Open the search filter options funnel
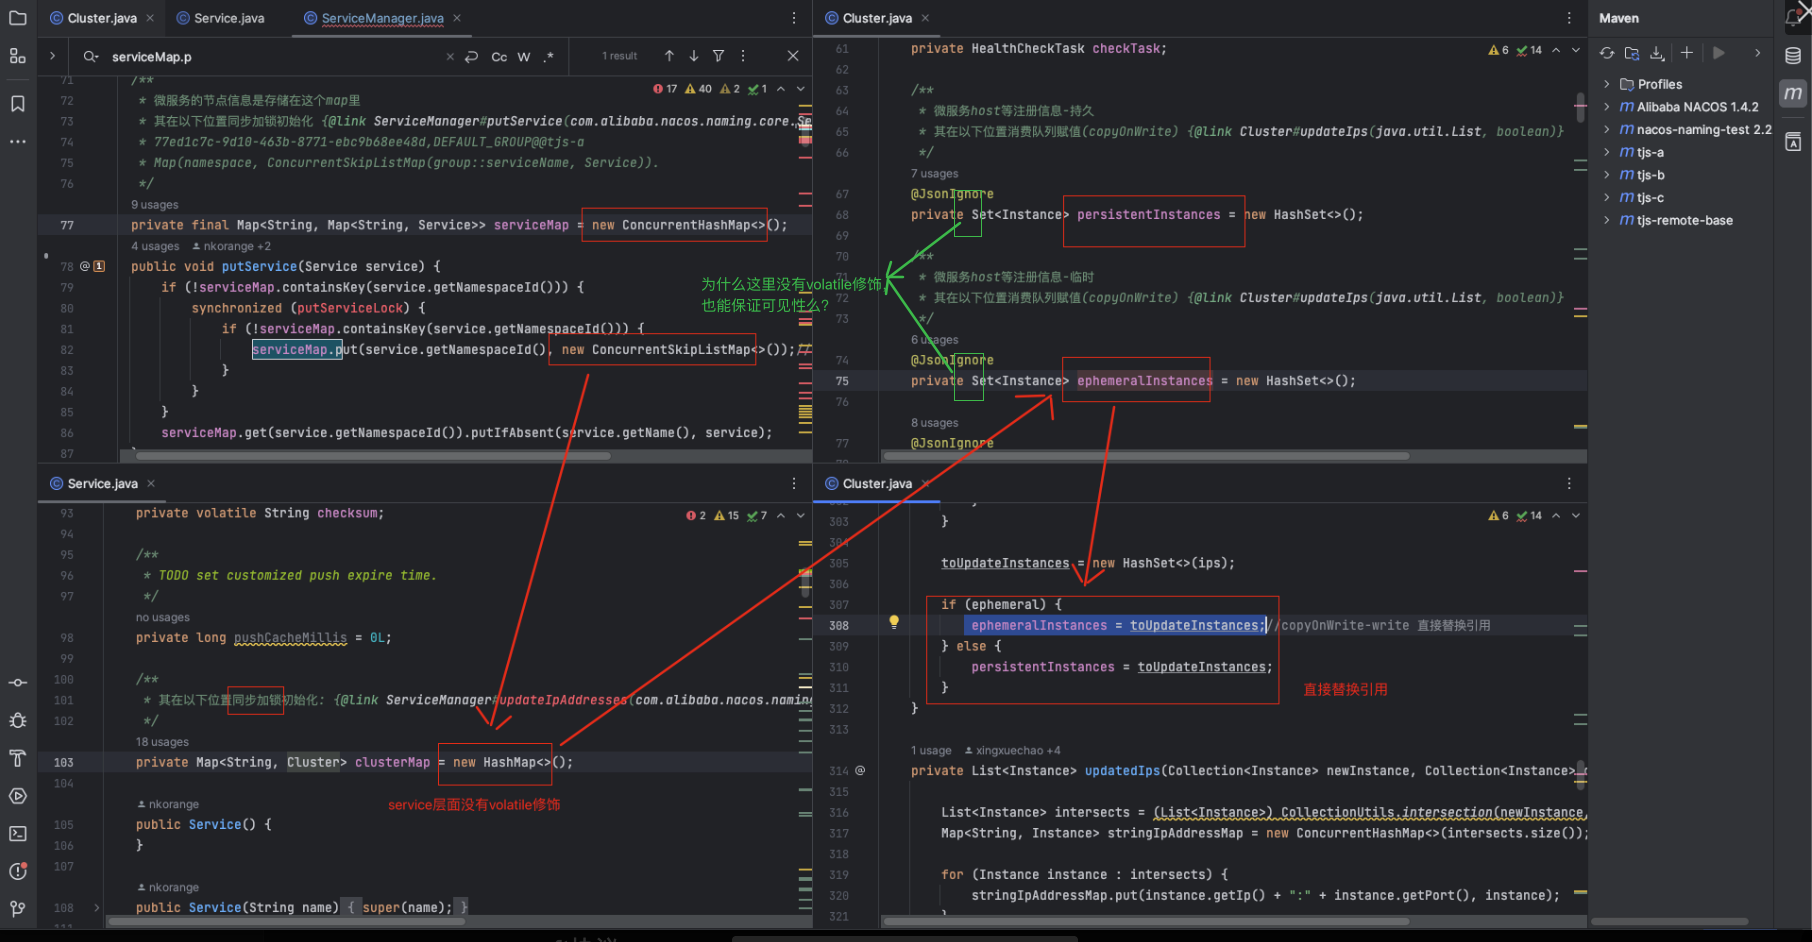 pos(718,56)
